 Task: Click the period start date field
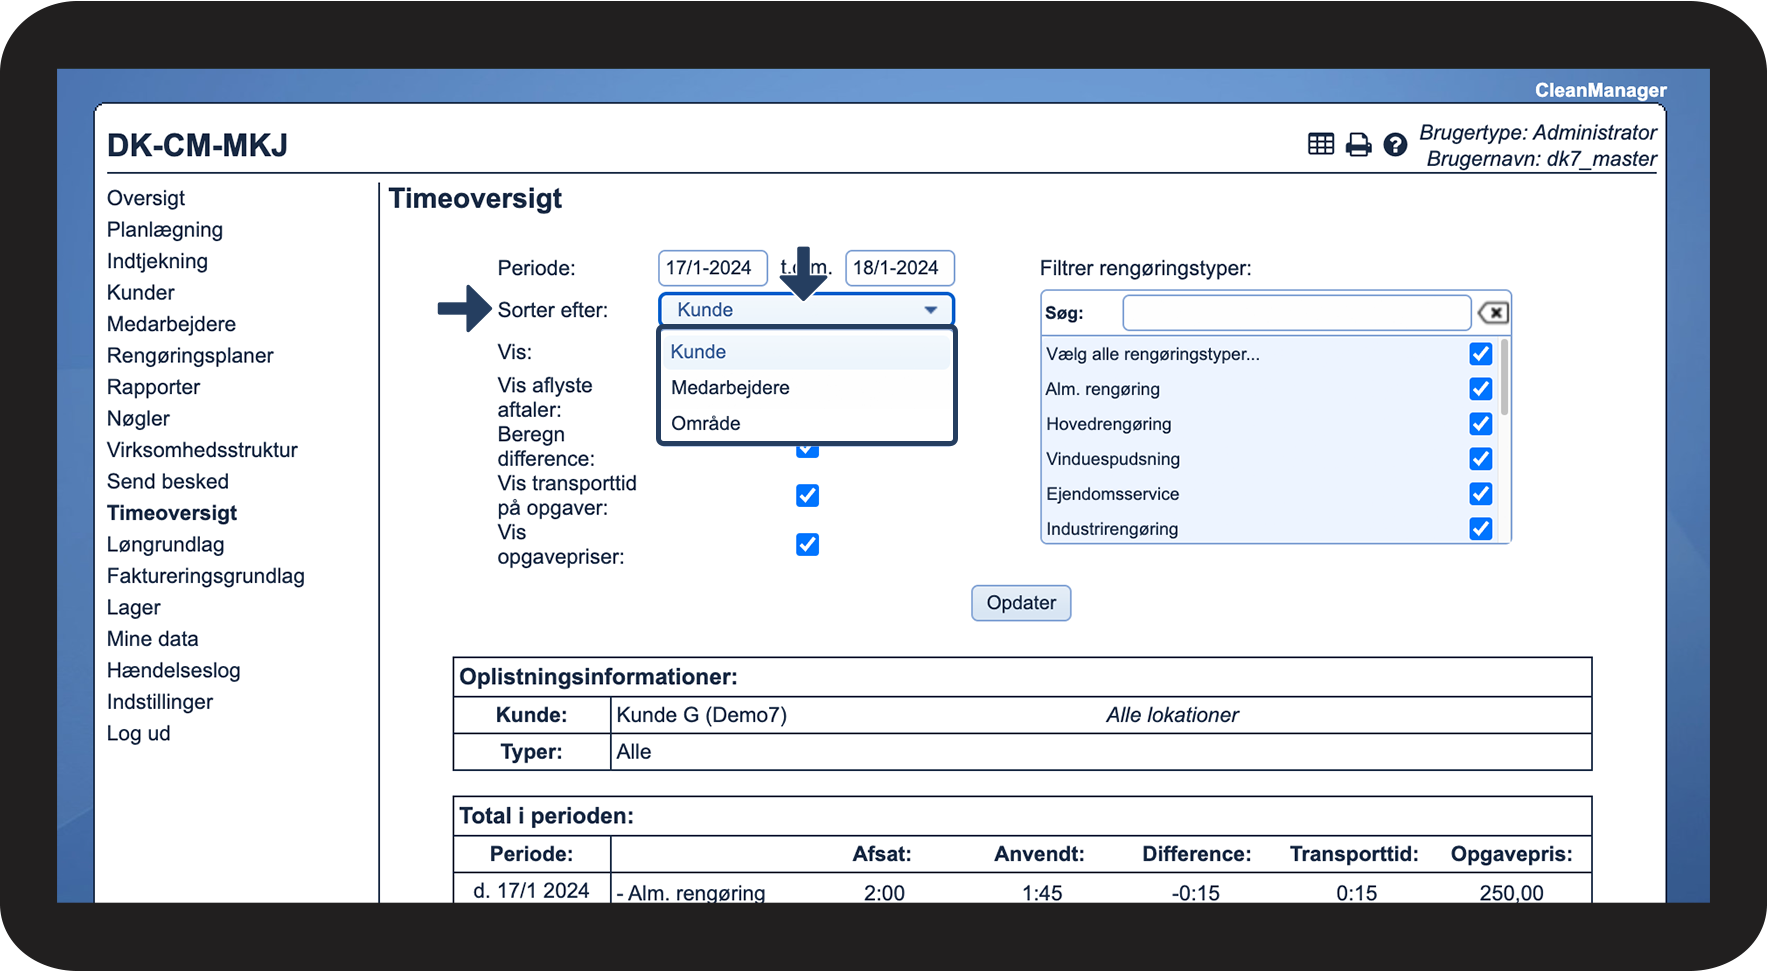tap(712, 268)
